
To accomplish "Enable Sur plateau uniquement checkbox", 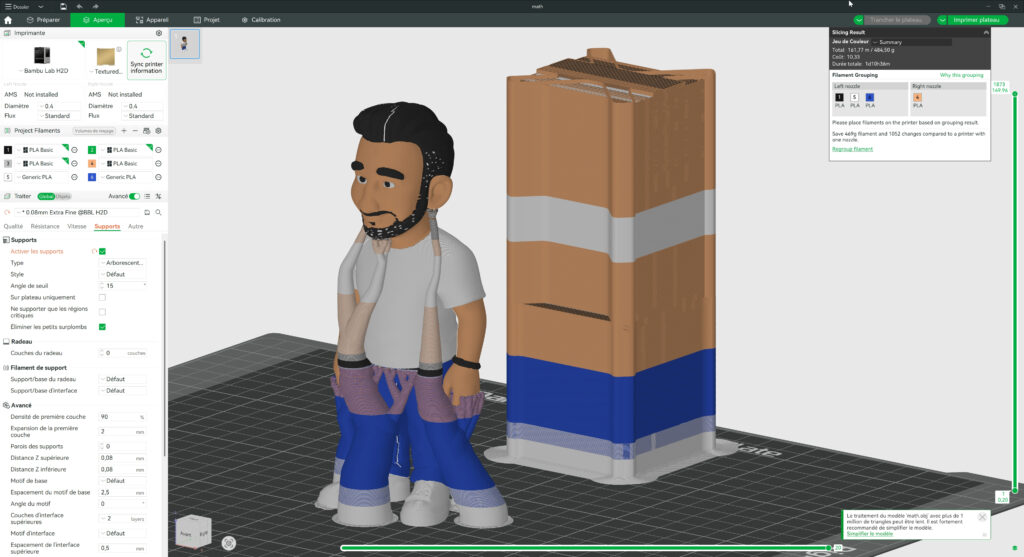I will point(102,297).
